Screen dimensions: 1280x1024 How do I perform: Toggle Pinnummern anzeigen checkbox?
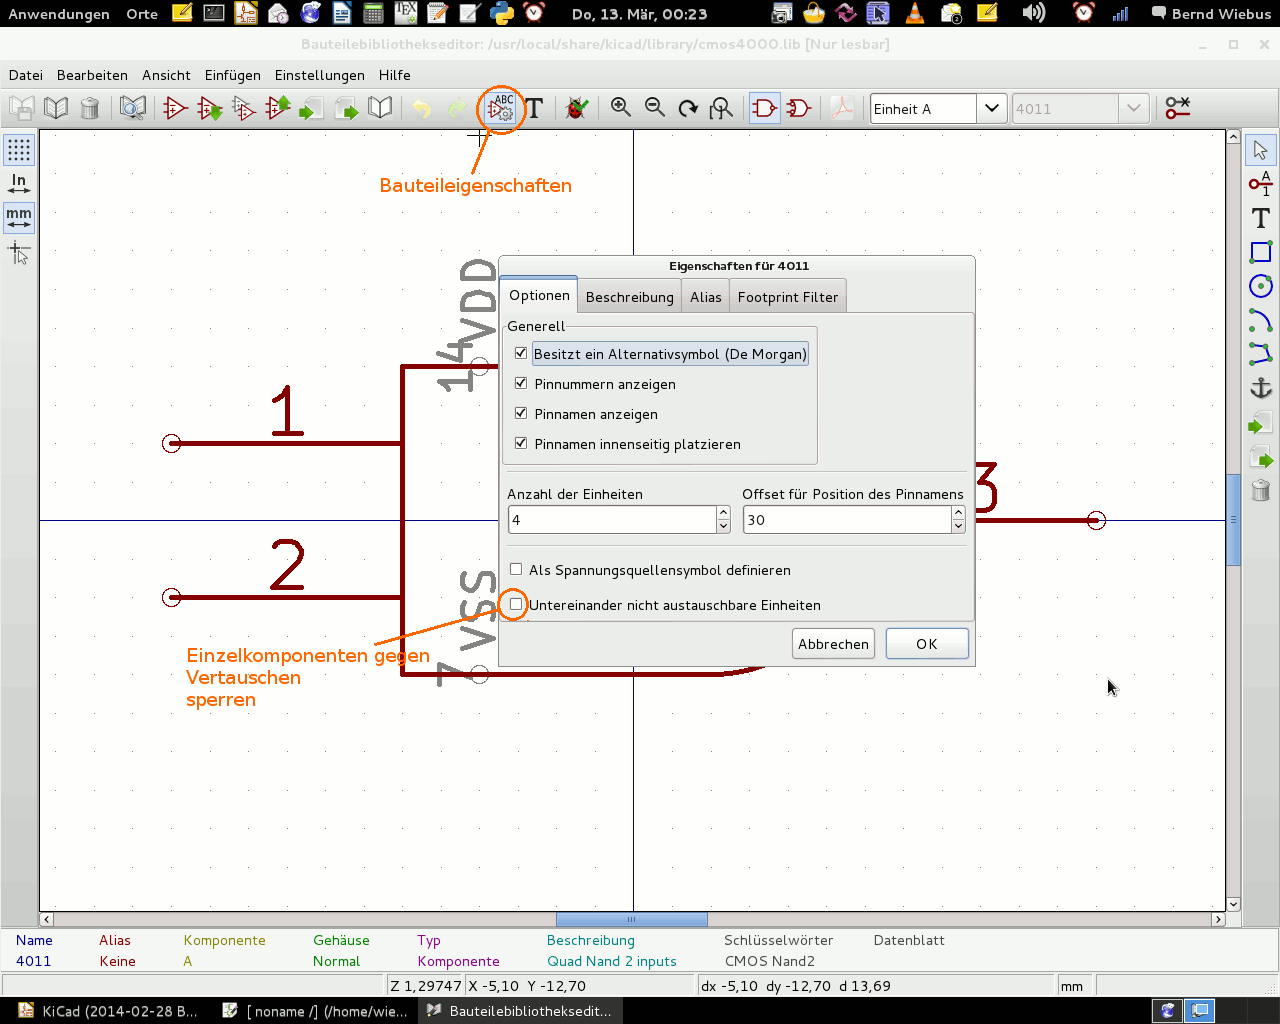[521, 383]
